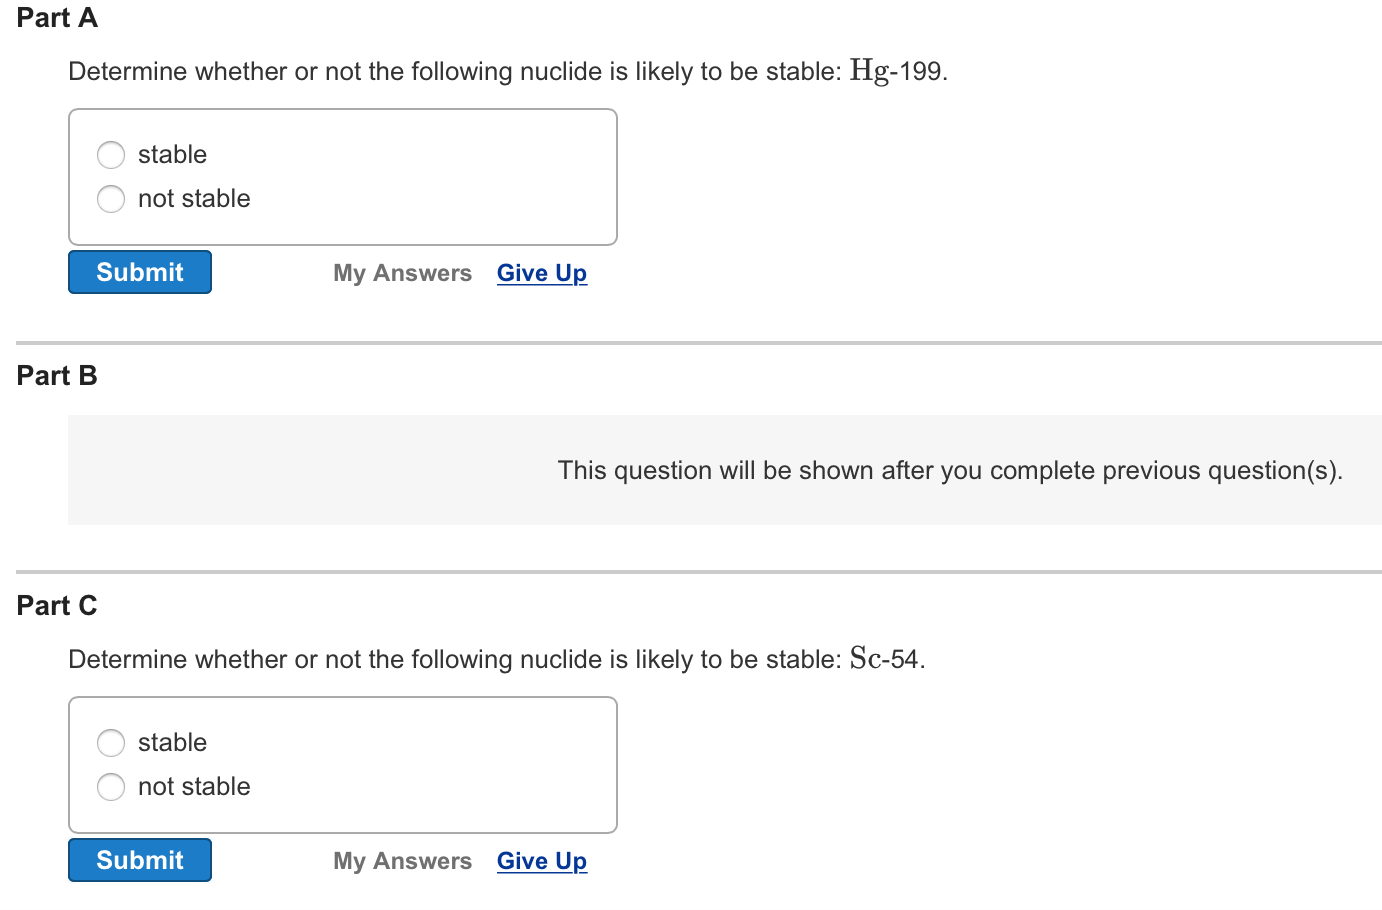Select "not stable" radio button for Part C
The height and width of the screenshot is (910, 1382).
111,787
